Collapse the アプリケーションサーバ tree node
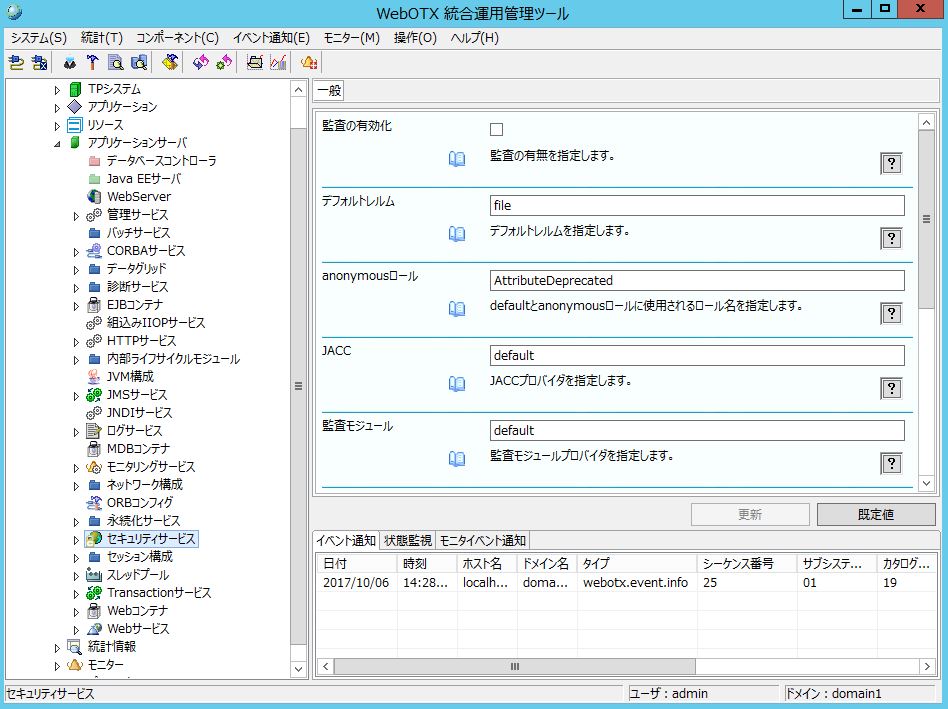 click(57, 143)
